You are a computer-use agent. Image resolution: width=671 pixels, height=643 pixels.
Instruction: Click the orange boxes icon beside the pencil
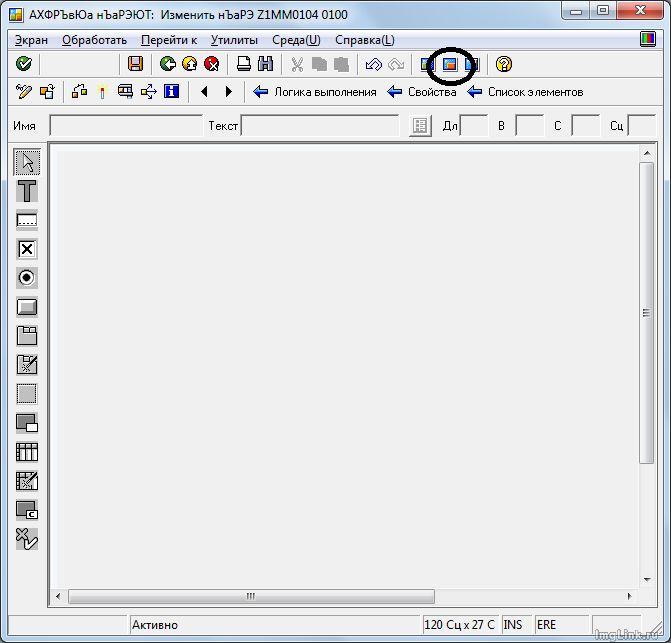pos(47,92)
